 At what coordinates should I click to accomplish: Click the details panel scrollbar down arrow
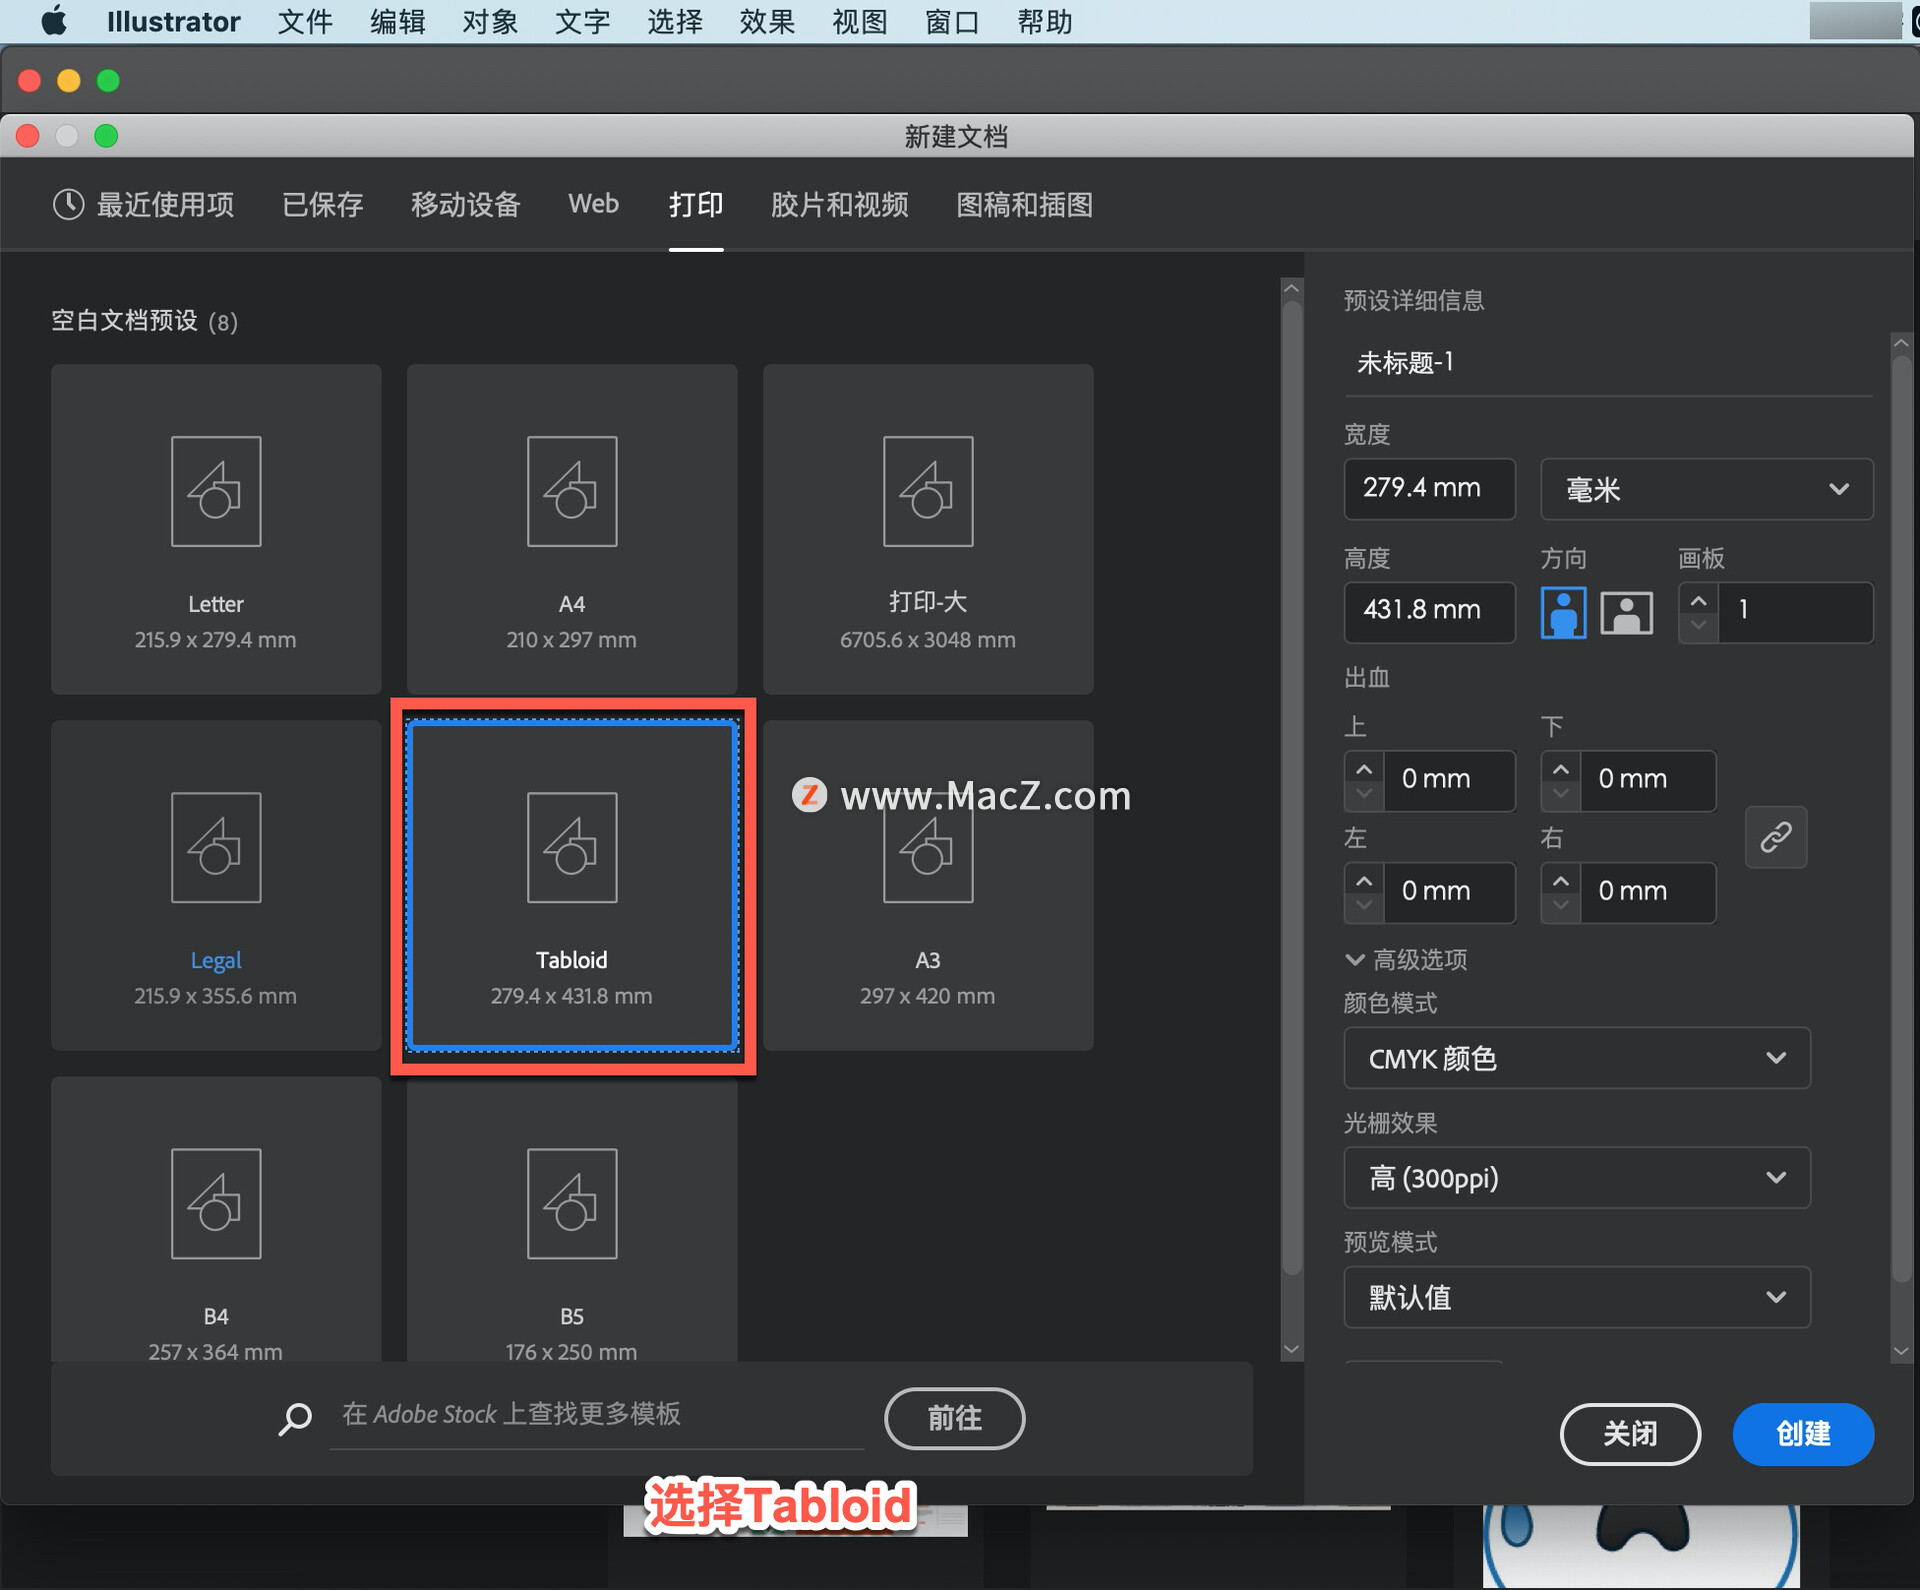pos(1901,1350)
